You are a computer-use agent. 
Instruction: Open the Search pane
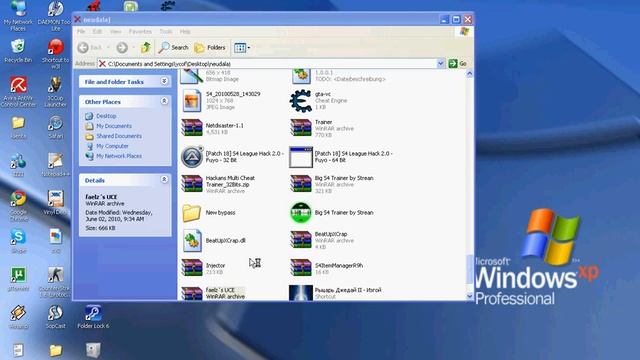tap(173, 48)
